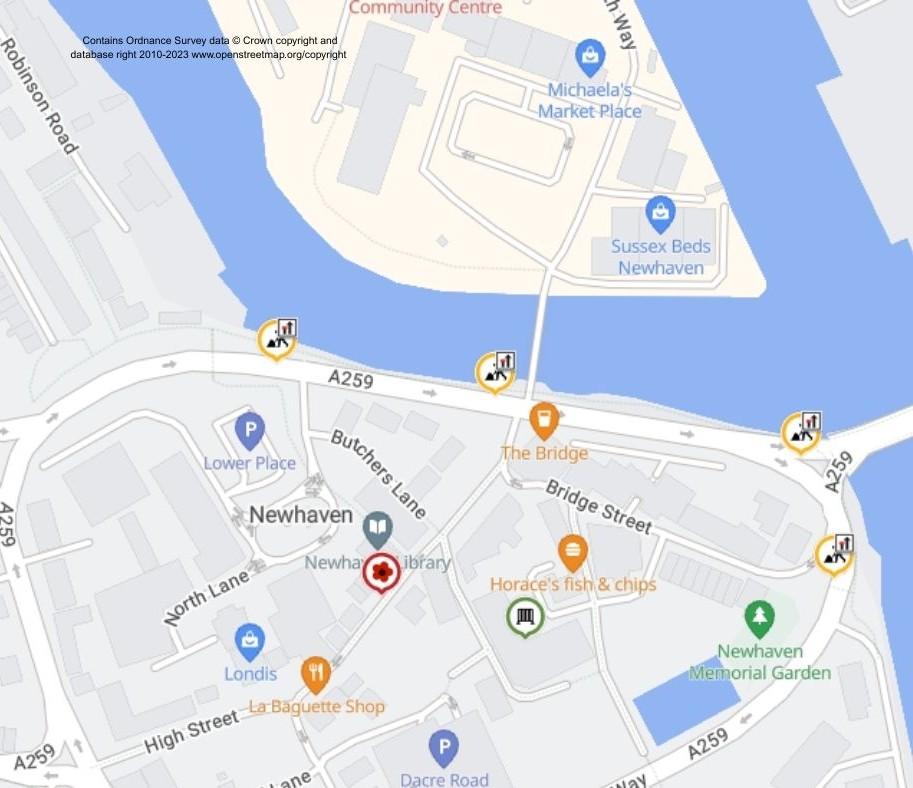Click roadworks marker nearest Robinson Road

pyautogui.click(x=278, y=340)
